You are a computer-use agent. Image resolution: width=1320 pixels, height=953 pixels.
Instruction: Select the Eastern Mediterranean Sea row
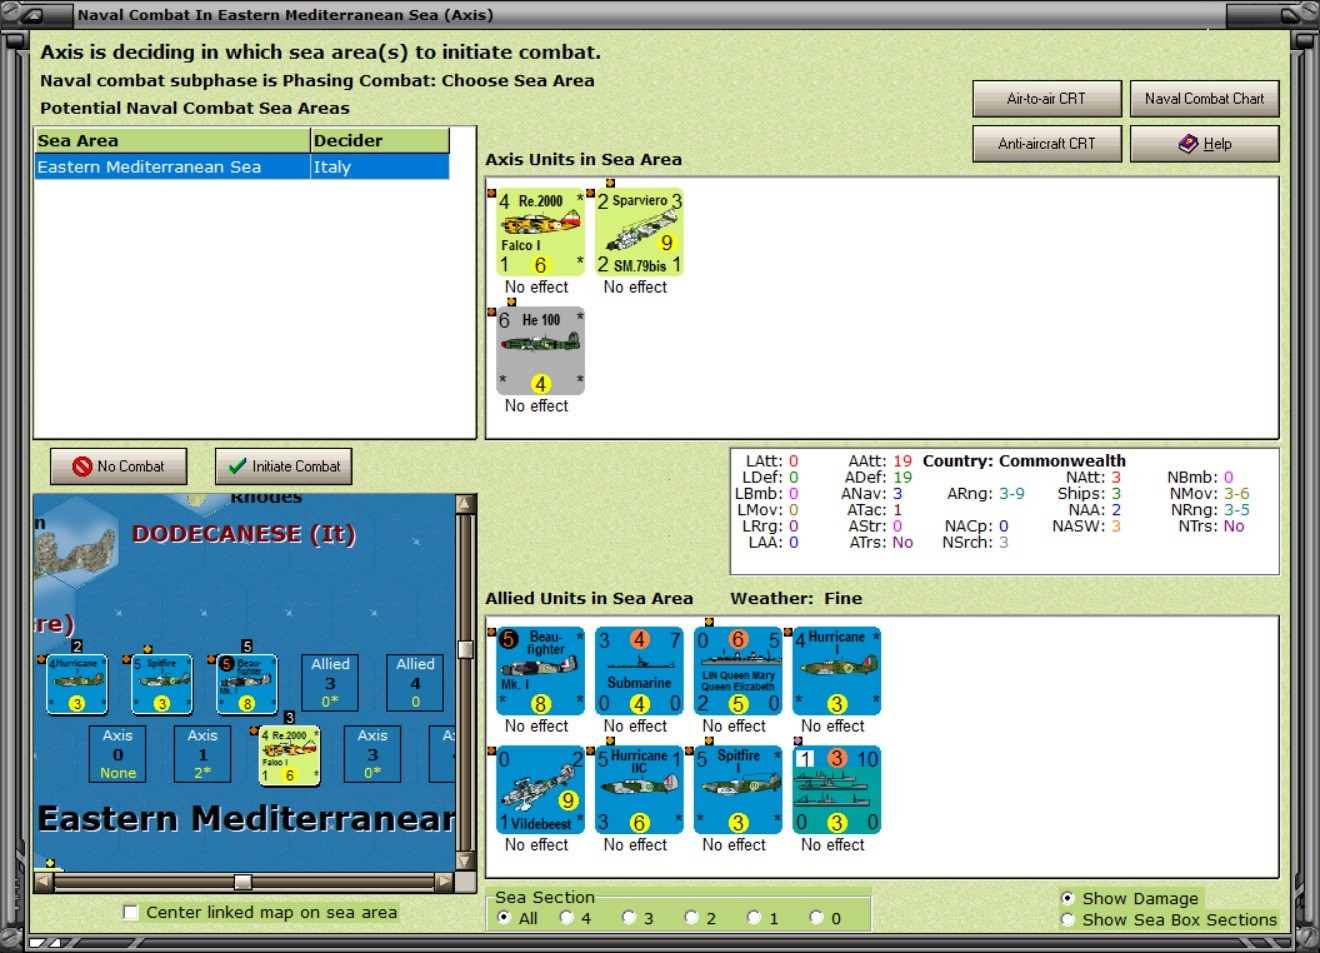coord(242,167)
